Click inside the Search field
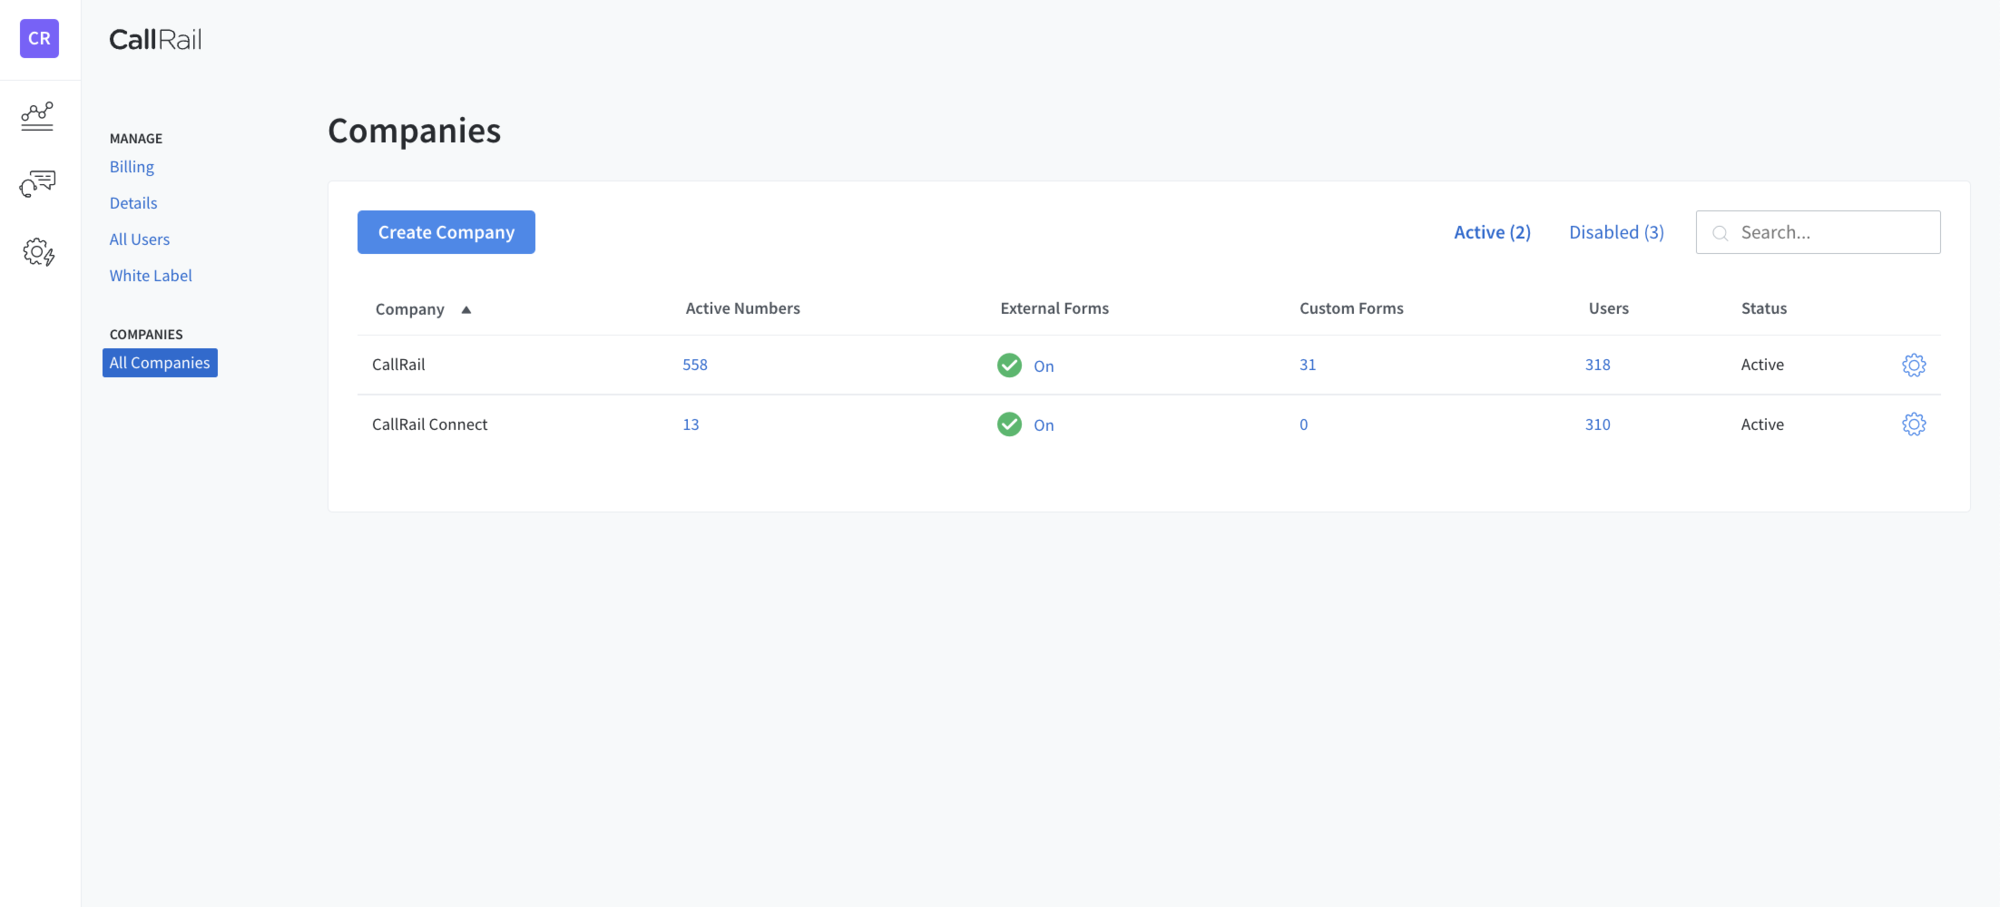Screen dimensions: 2000x907 tap(1830, 231)
